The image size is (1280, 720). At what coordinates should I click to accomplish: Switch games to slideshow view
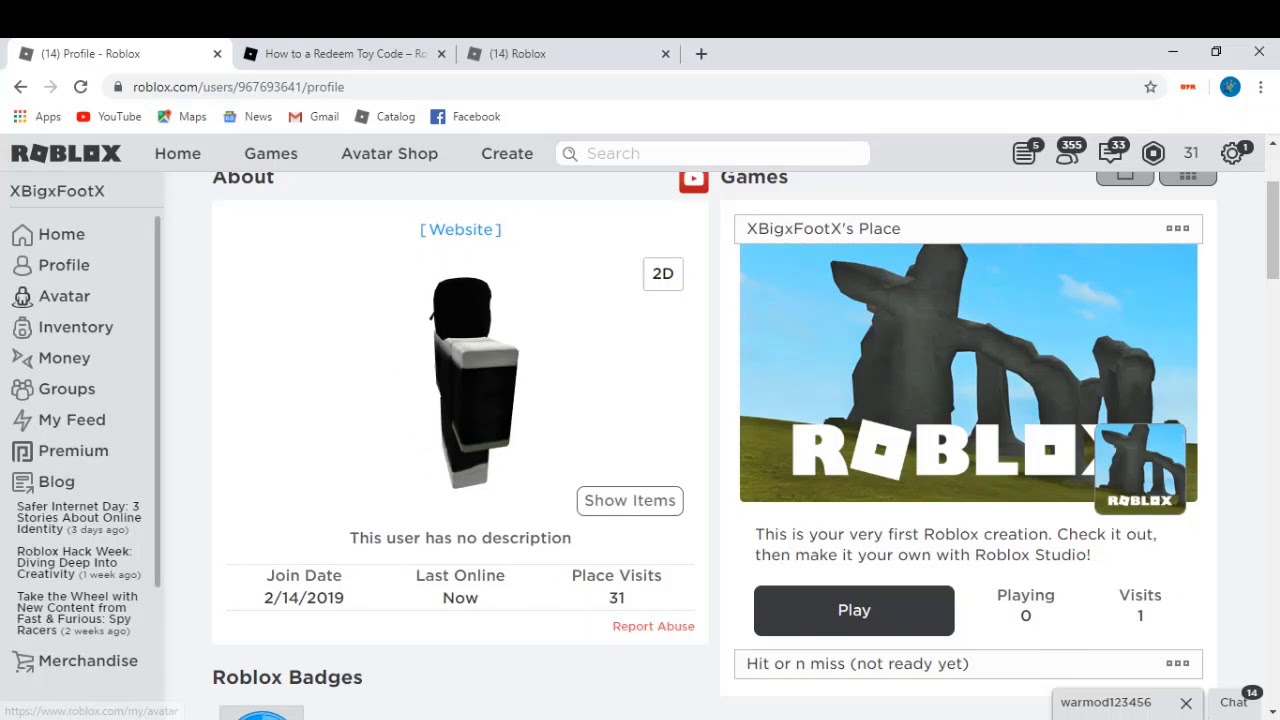[1125, 177]
